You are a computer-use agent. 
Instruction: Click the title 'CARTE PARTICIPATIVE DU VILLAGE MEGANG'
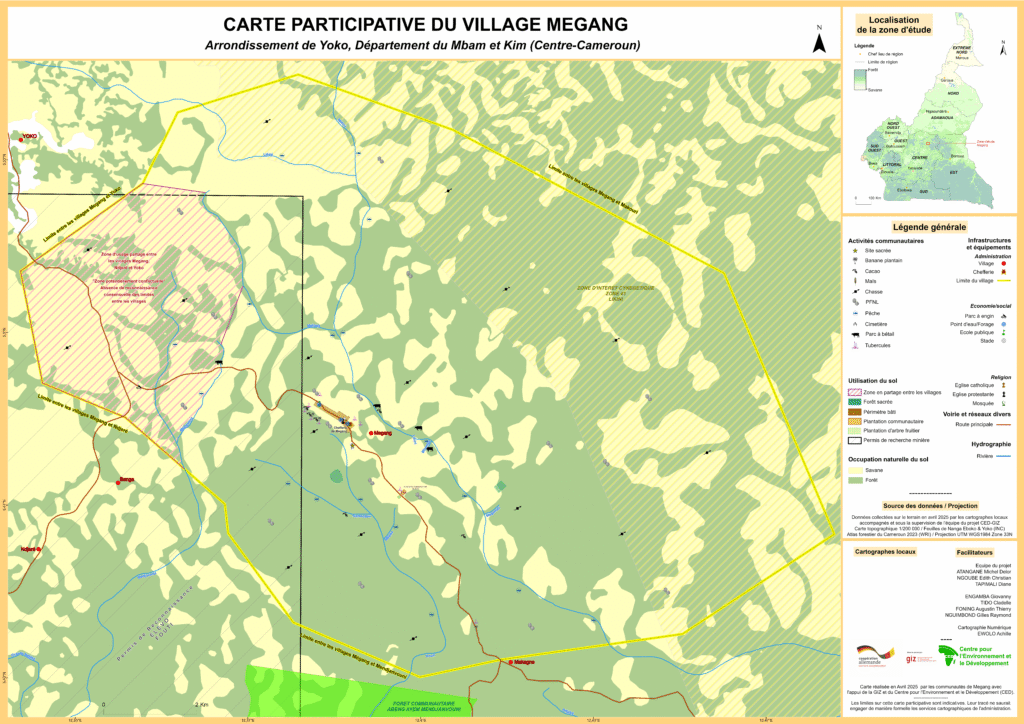425,25
